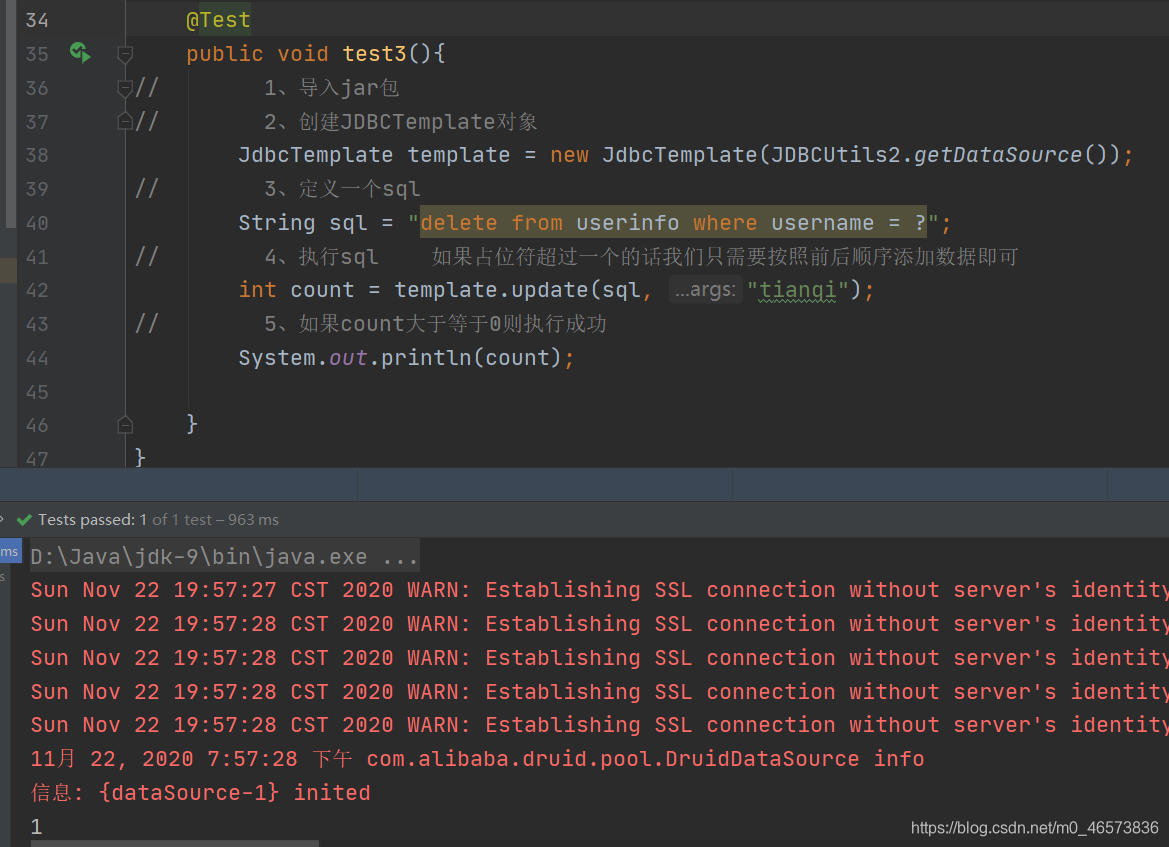Click the 'String sql' declaration on line 40
Screen dimensions: 1169x847
click(x=303, y=223)
